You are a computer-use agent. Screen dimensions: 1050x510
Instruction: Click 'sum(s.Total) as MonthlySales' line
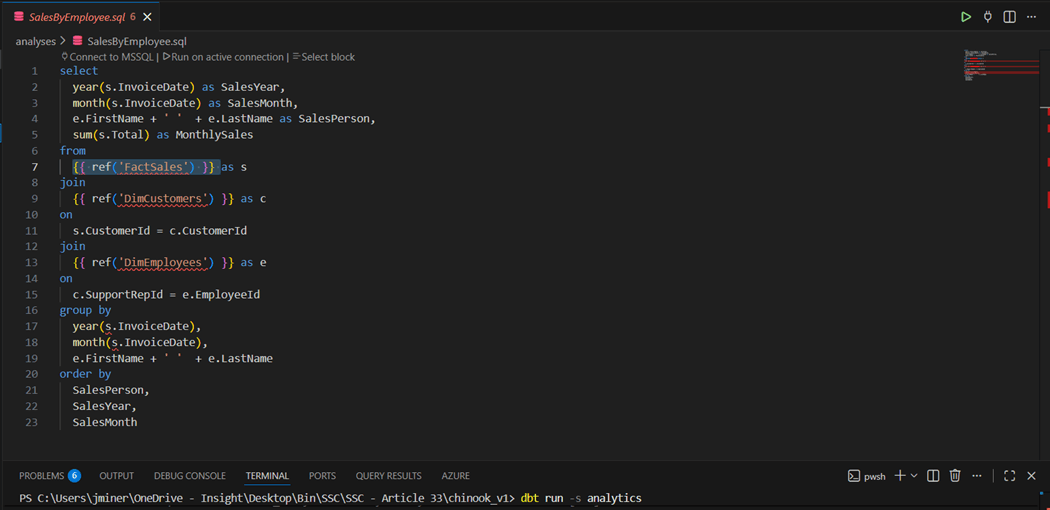coord(163,135)
